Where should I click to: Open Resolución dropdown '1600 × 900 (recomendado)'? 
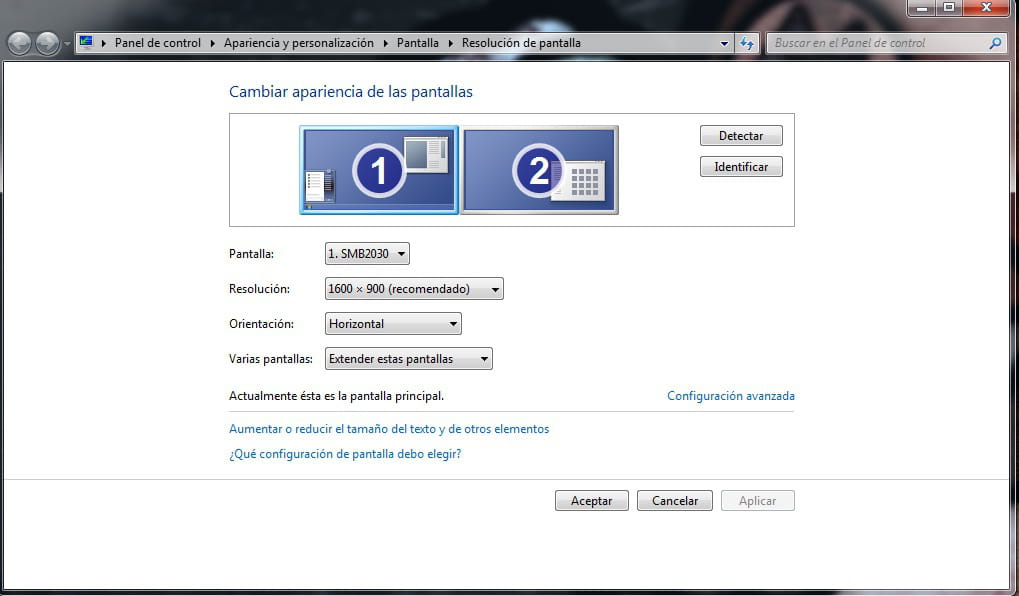(414, 289)
